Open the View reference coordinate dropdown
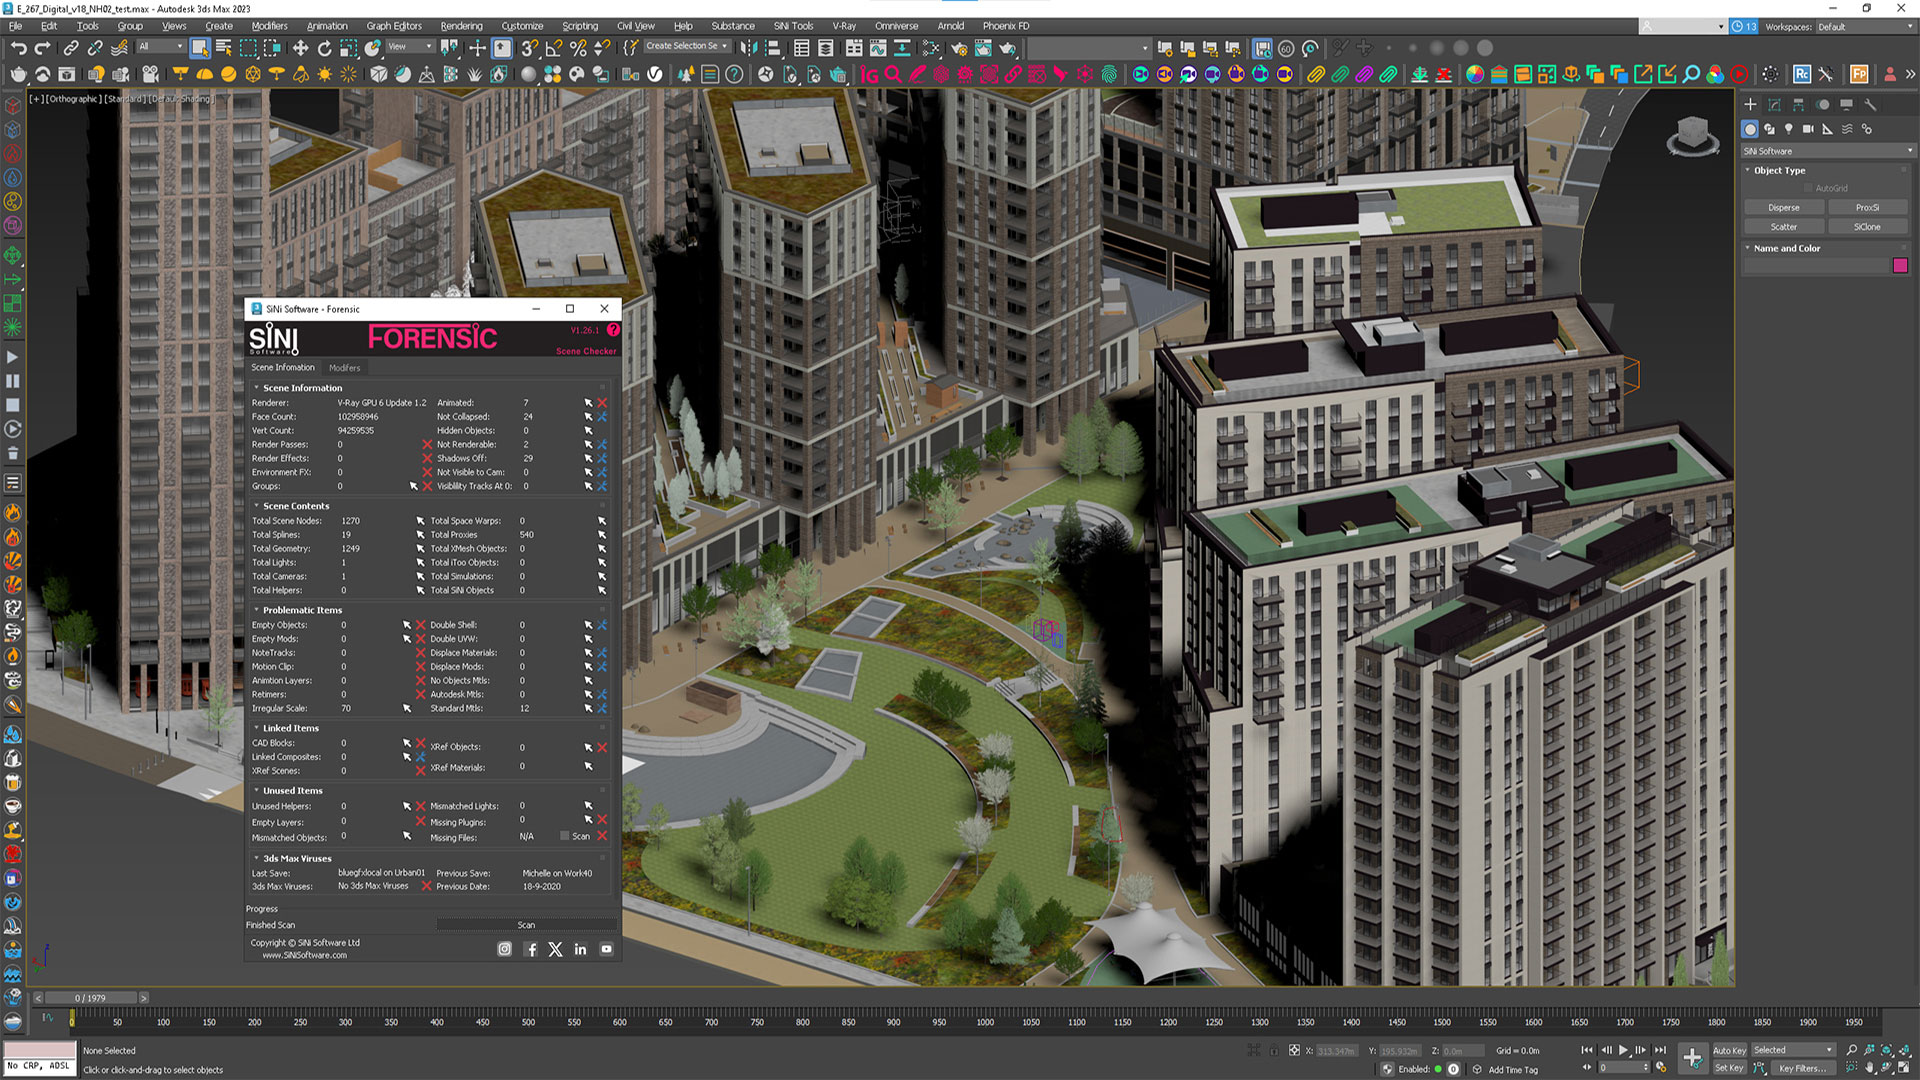This screenshot has height=1080, width=1920. [x=409, y=46]
